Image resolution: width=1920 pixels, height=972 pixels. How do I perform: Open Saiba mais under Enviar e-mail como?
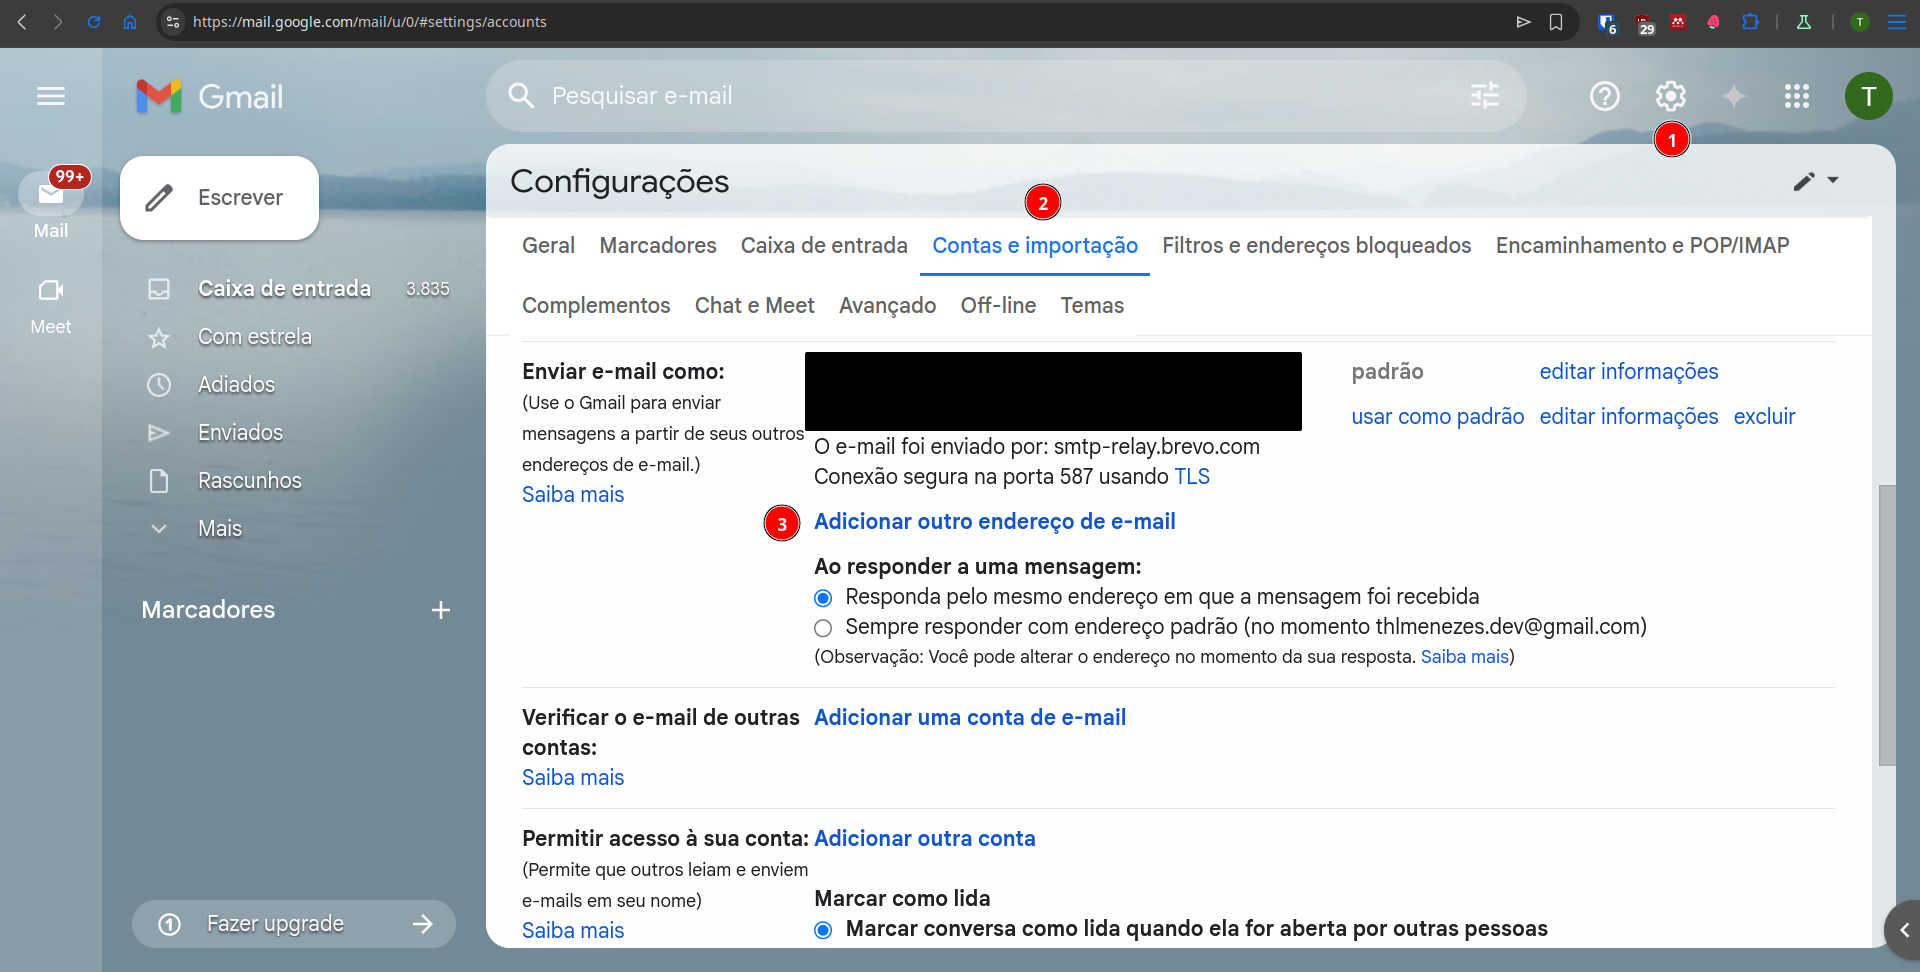click(573, 495)
